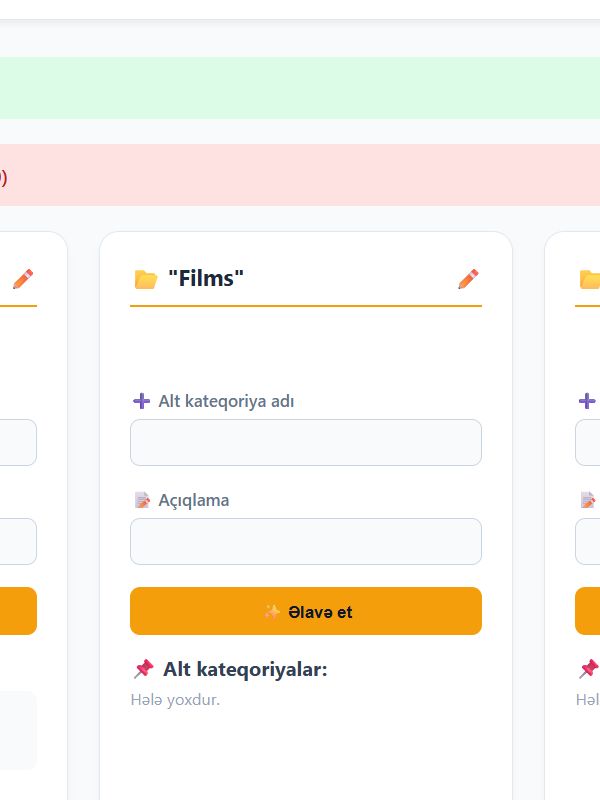This screenshot has width=600, height=800.
Task: Click the purple plus icon on the right-edge card
Action: [x=587, y=401]
